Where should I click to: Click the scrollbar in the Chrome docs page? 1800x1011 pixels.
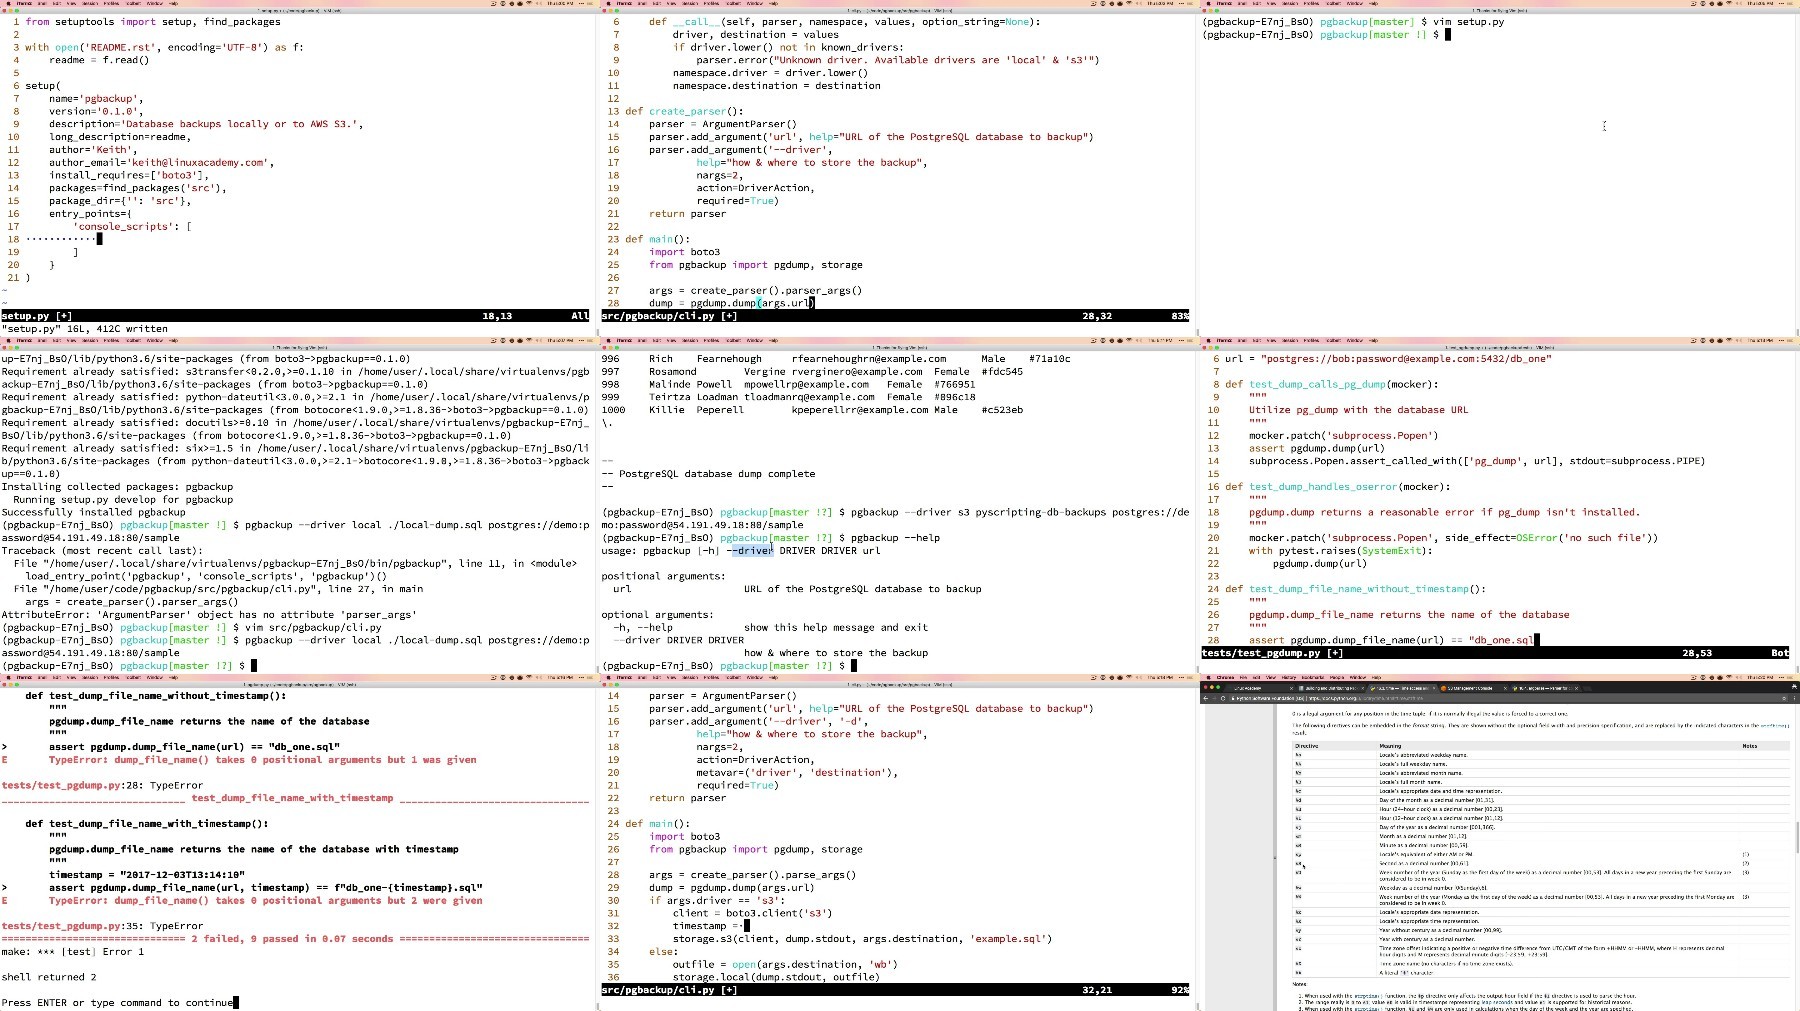click(x=1796, y=838)
